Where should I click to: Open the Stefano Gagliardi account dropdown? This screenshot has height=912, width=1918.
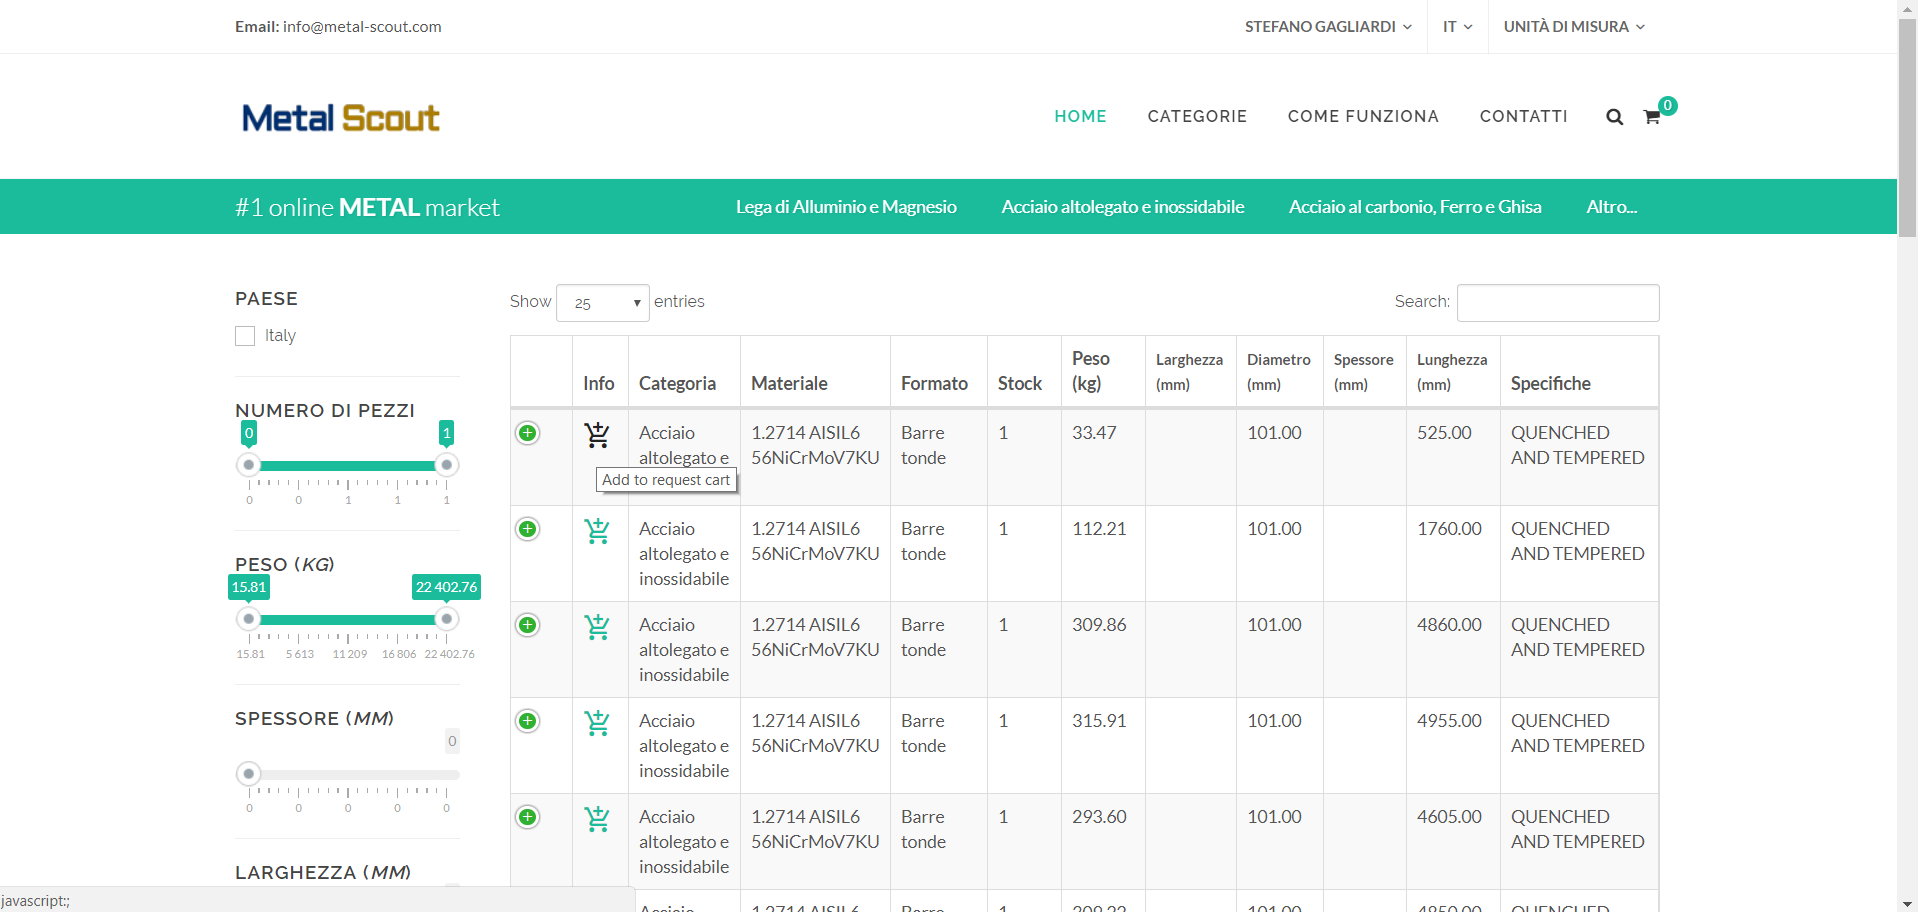[x=1327, y=27]
